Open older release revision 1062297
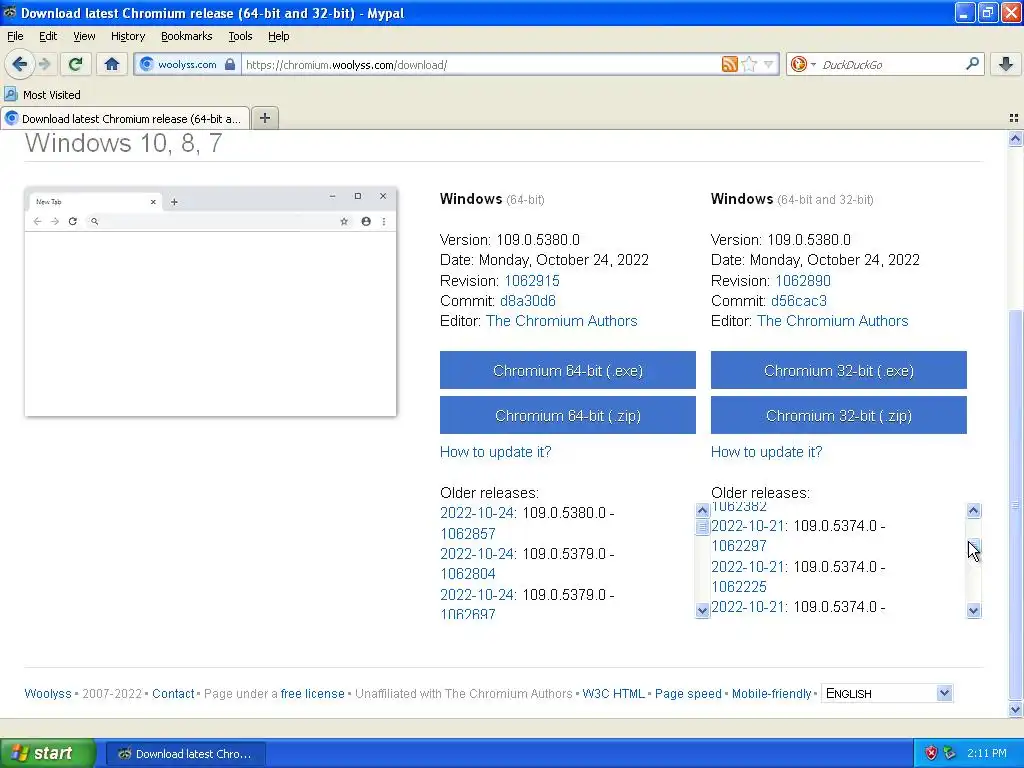The image size is (1024, 768). point(739,545)
